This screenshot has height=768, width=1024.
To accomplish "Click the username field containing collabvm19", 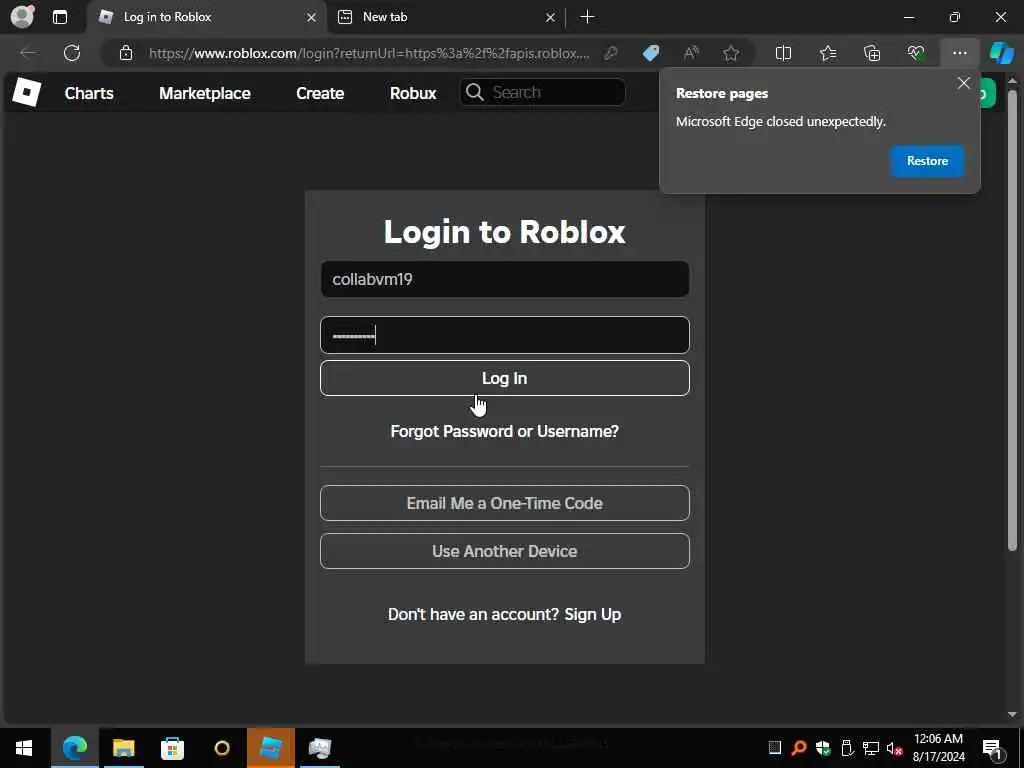I will (x=505, y=280).
